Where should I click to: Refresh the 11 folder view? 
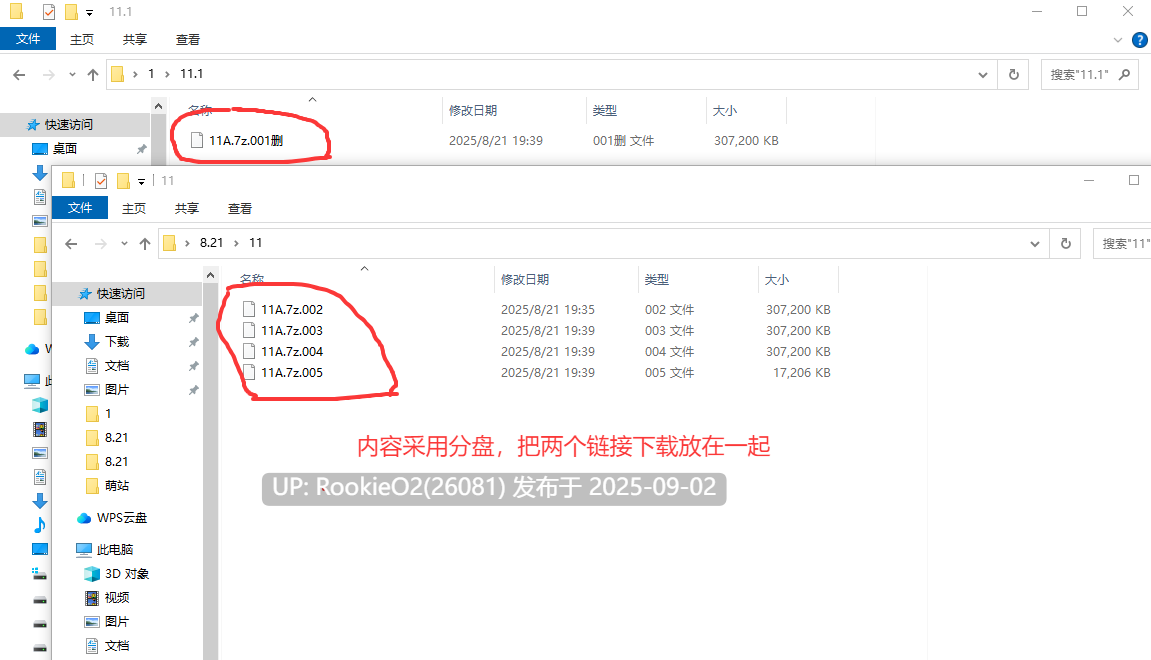(x=1066, y=243)
